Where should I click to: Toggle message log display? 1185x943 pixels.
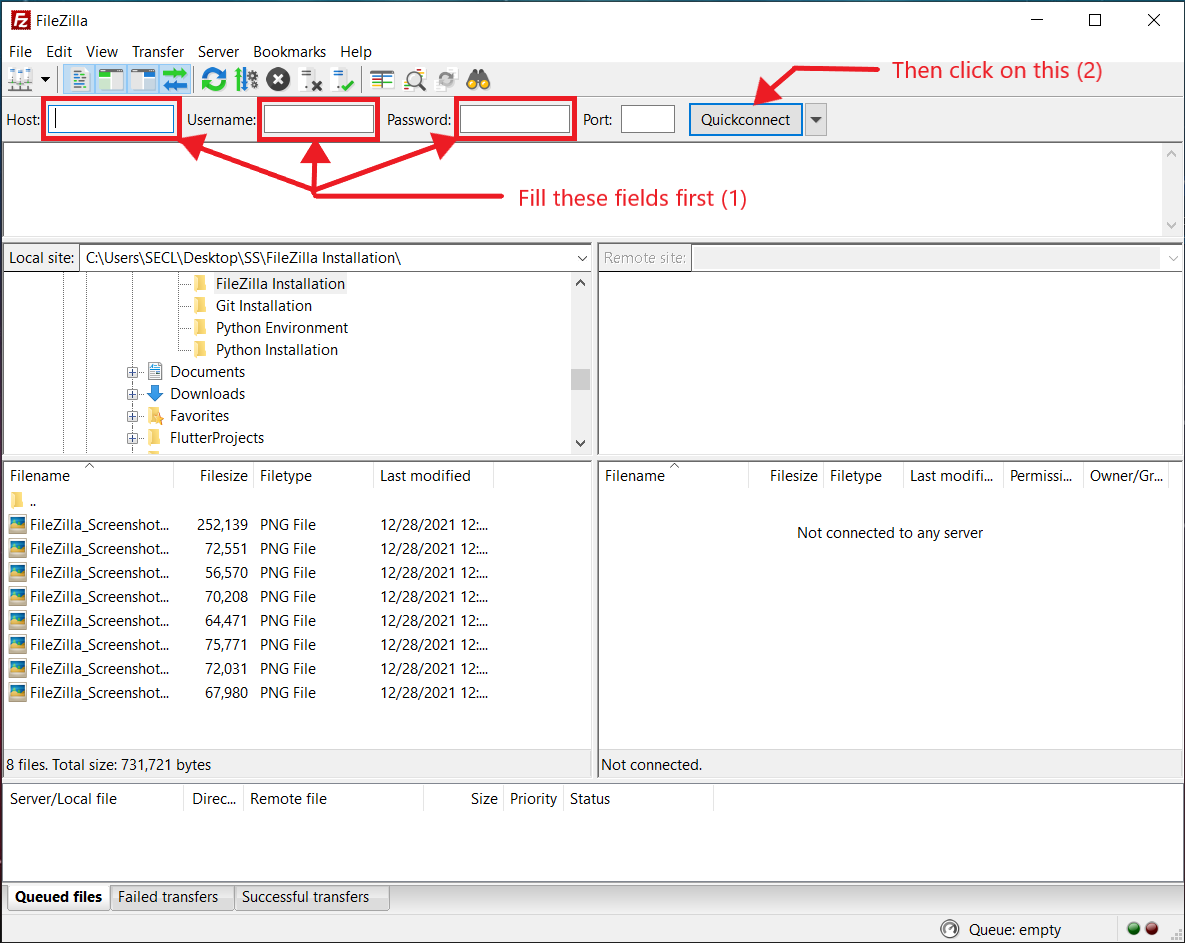point(79,79)
